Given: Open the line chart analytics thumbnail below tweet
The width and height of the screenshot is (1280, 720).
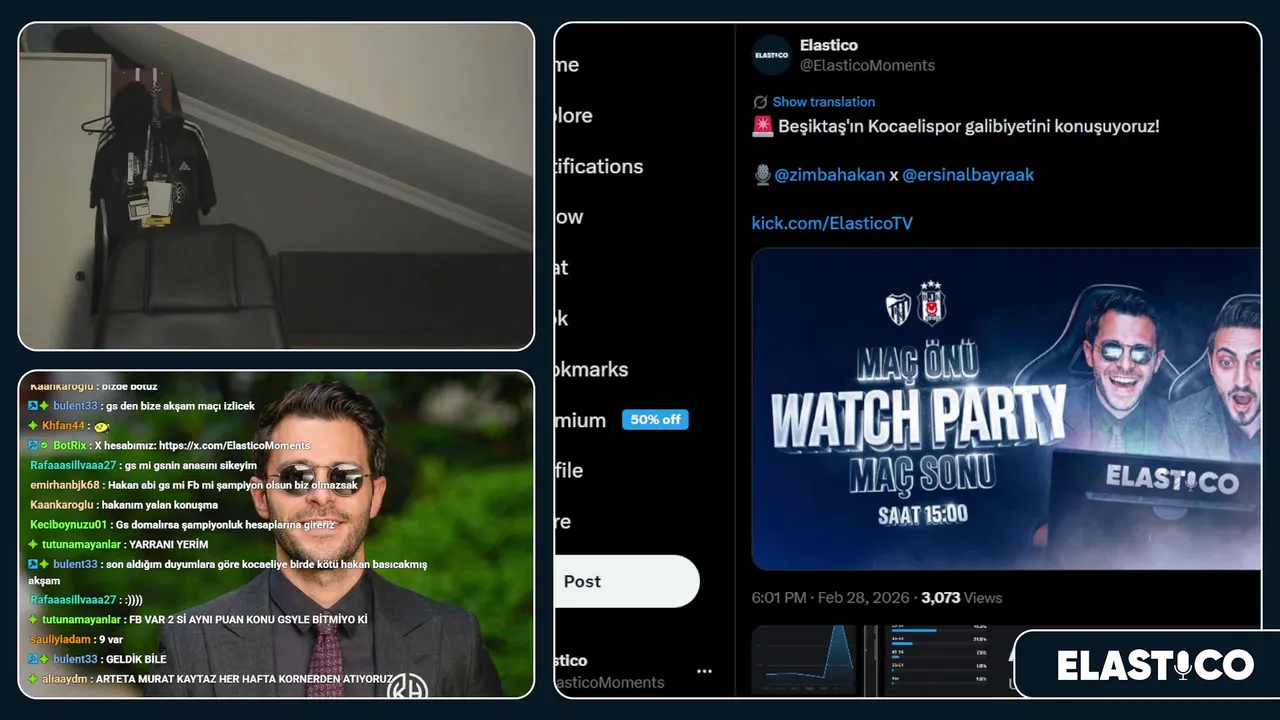Looking at the screenshot, I should pyautogui.click(x=804, y=660).
